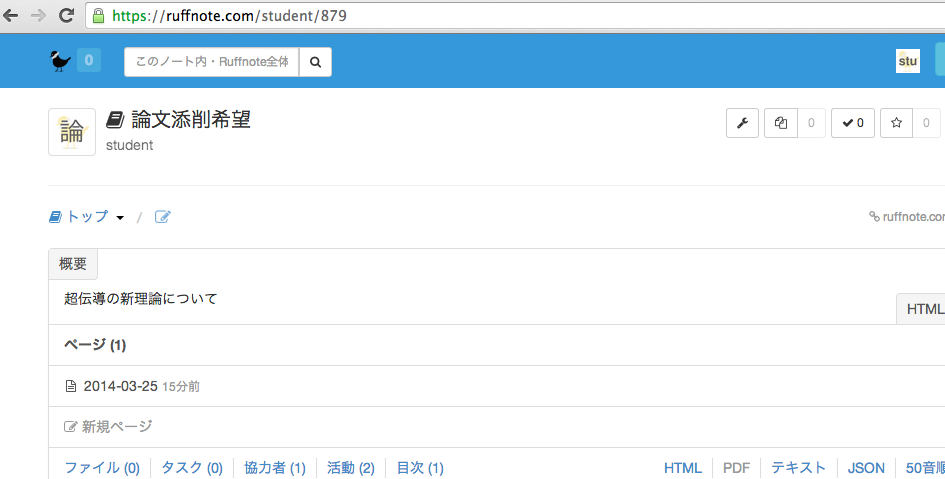Open タスク (0) list
The width and height of the screenshot is (945, 479).
pyautogui.click(x=192, y=468)
